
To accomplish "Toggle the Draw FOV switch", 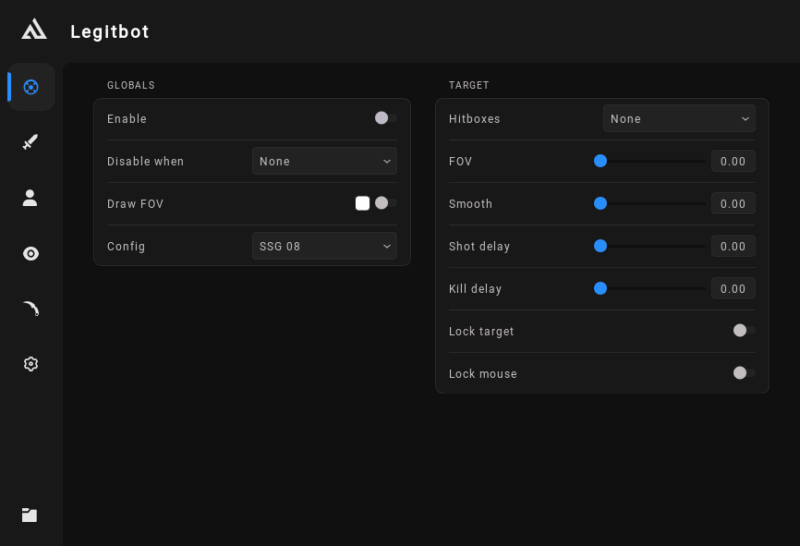I will 384,203.
